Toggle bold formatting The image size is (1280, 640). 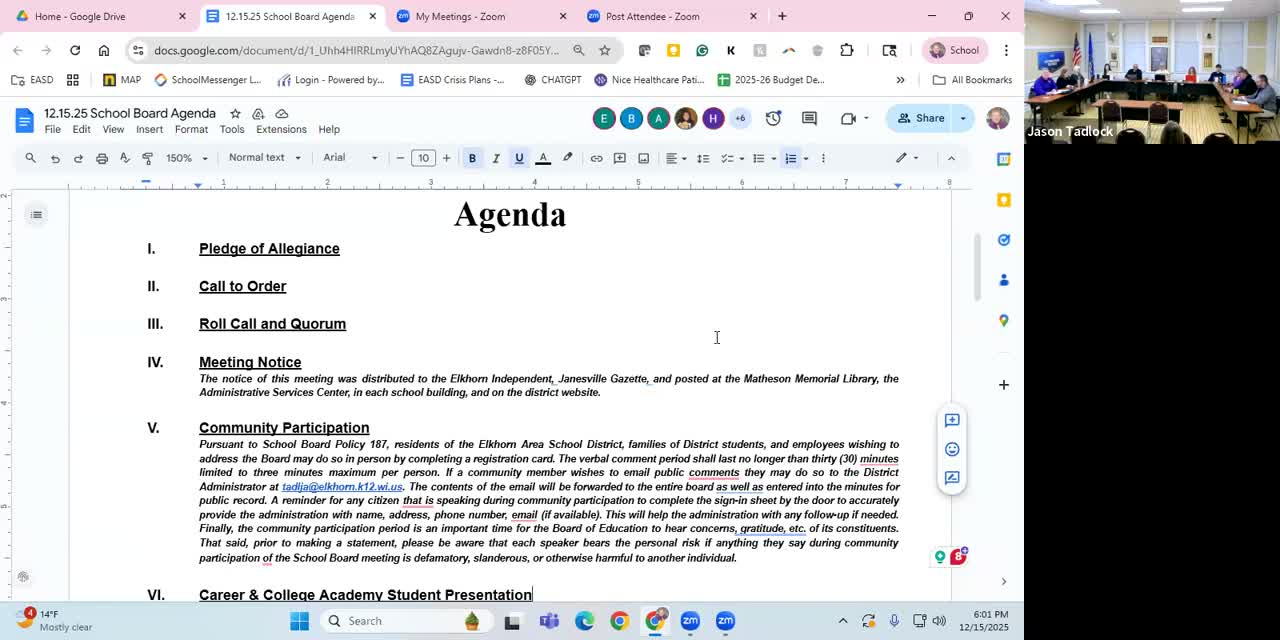click(472, 158)
